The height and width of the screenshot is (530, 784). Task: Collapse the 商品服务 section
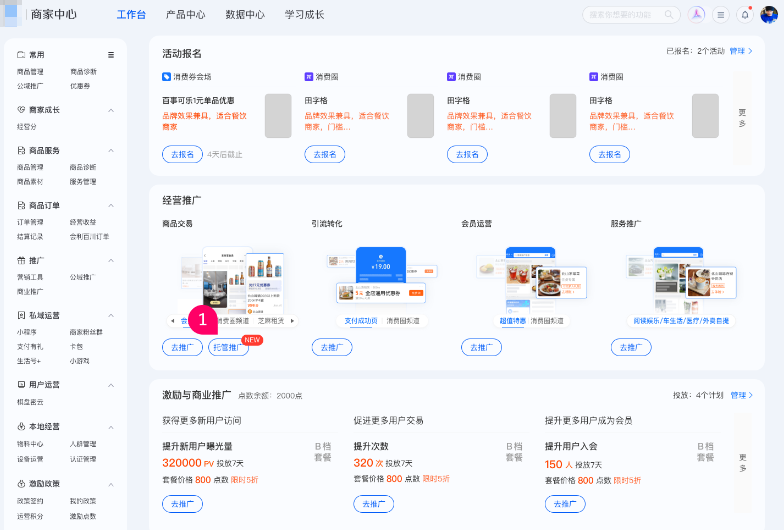111,150
